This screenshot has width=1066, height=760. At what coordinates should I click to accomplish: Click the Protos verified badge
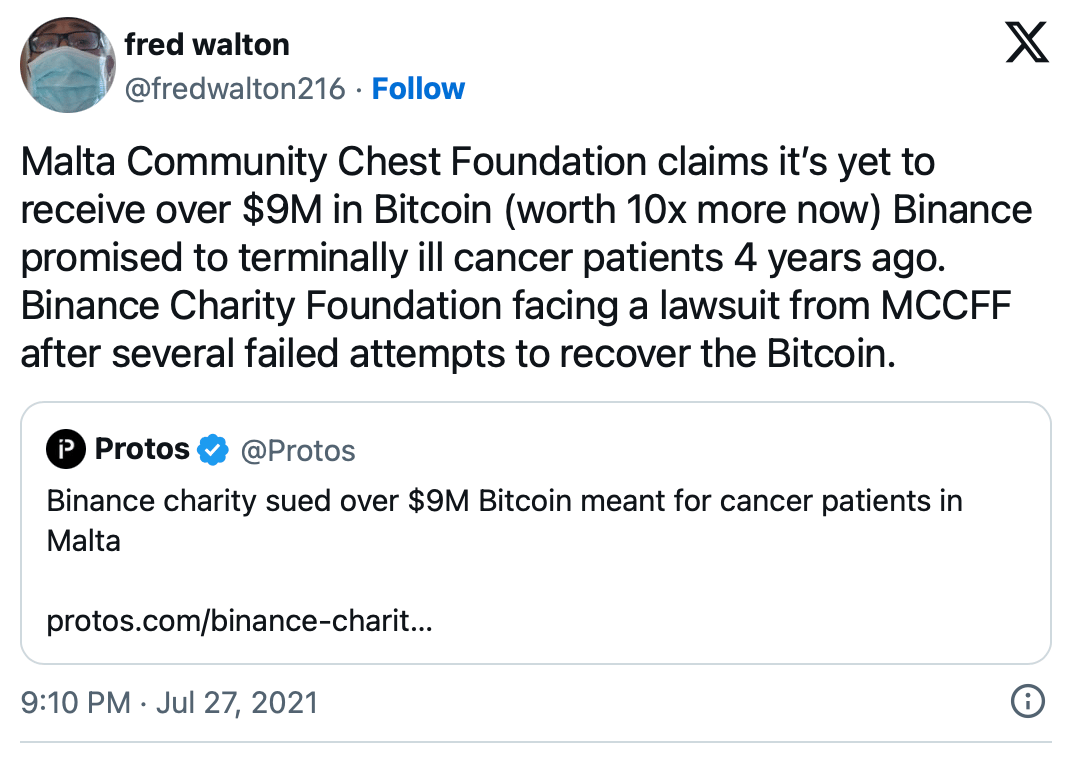[212, 450]
